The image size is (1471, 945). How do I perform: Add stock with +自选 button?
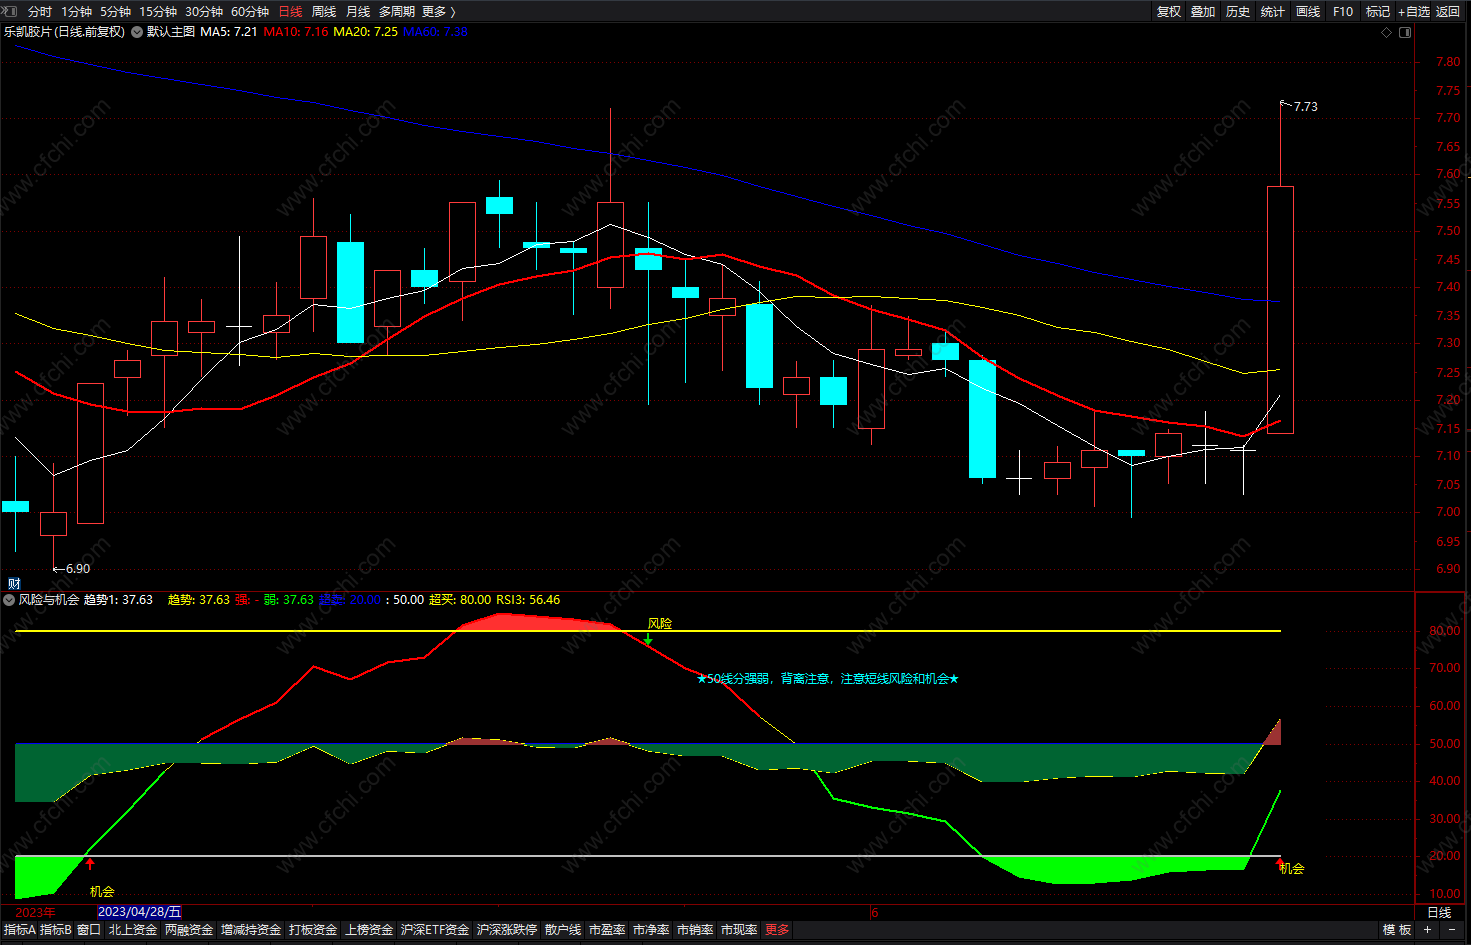(1414, 11)
